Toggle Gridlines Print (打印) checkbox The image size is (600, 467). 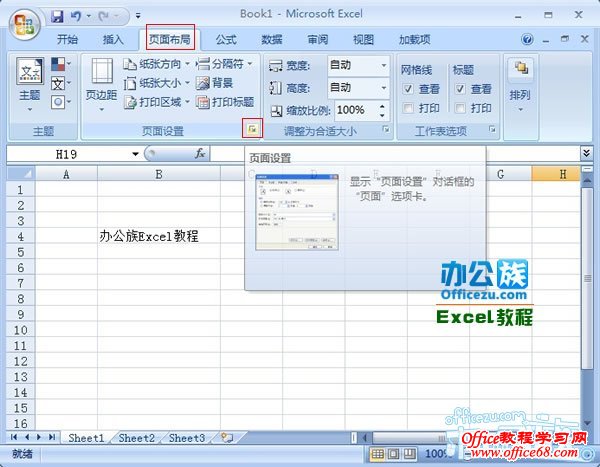[408, 108]
